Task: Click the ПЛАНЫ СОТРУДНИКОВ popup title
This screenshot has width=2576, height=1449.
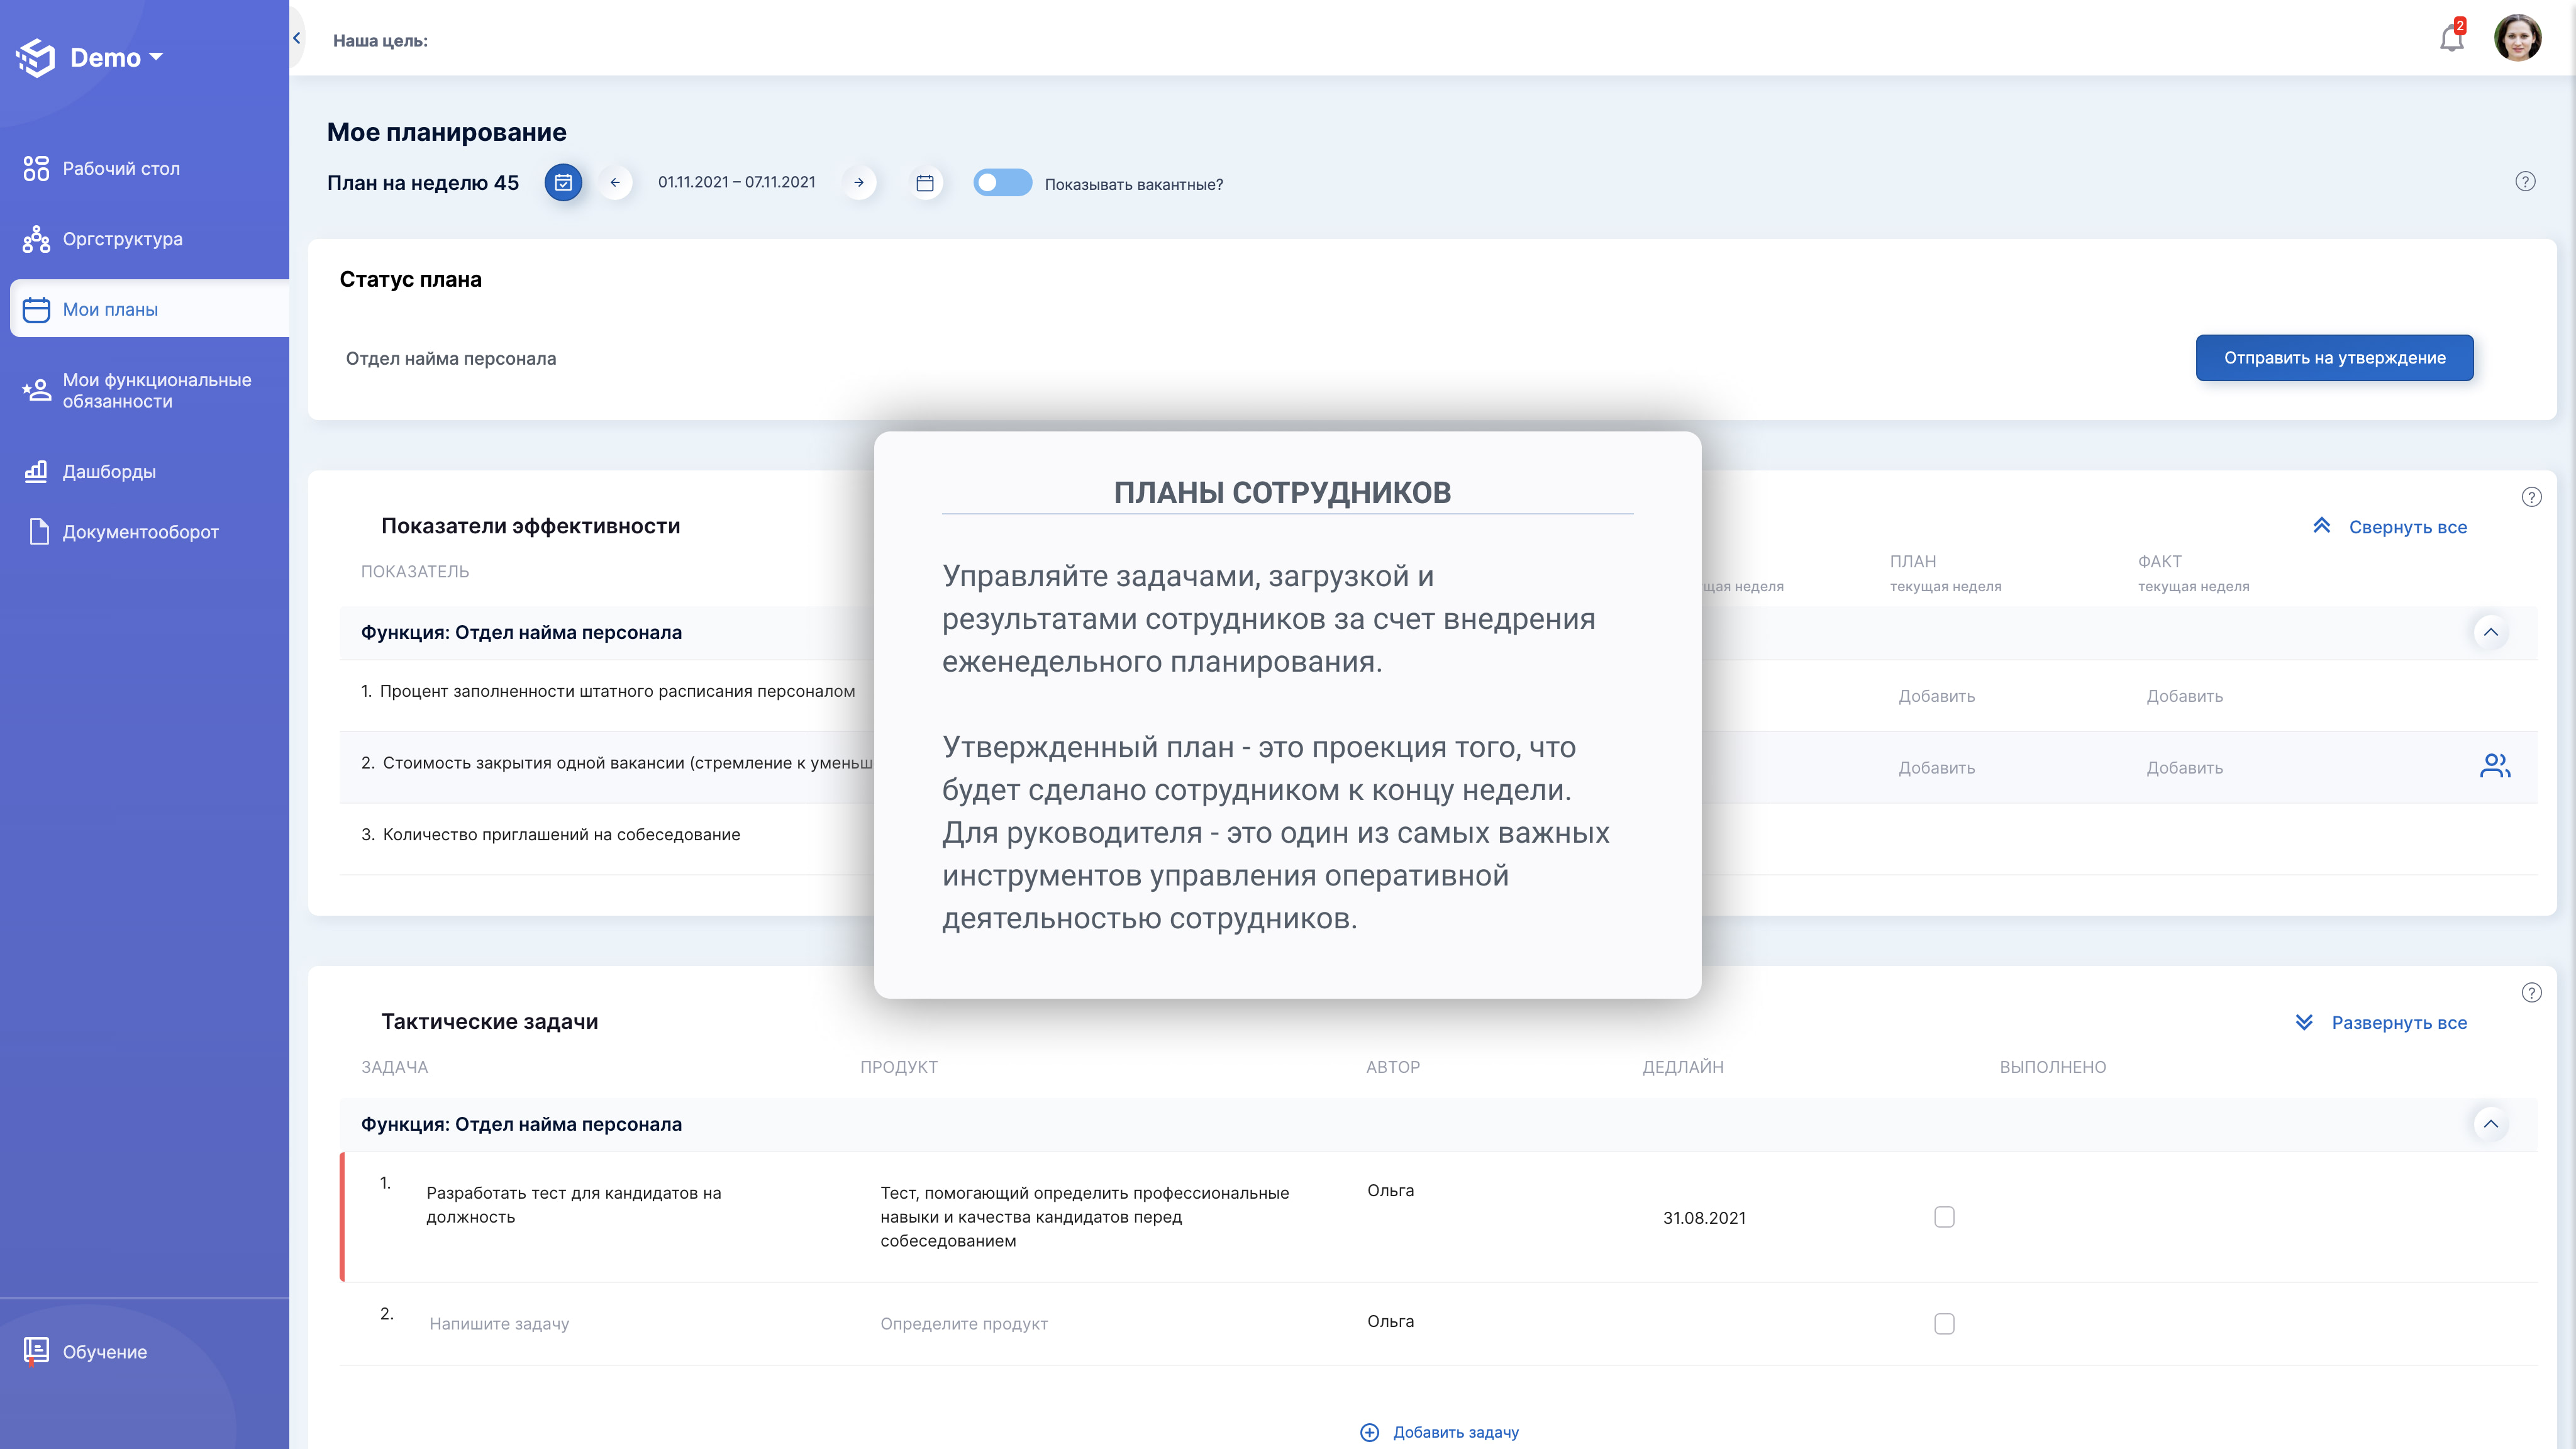Action: [1282, 492]
